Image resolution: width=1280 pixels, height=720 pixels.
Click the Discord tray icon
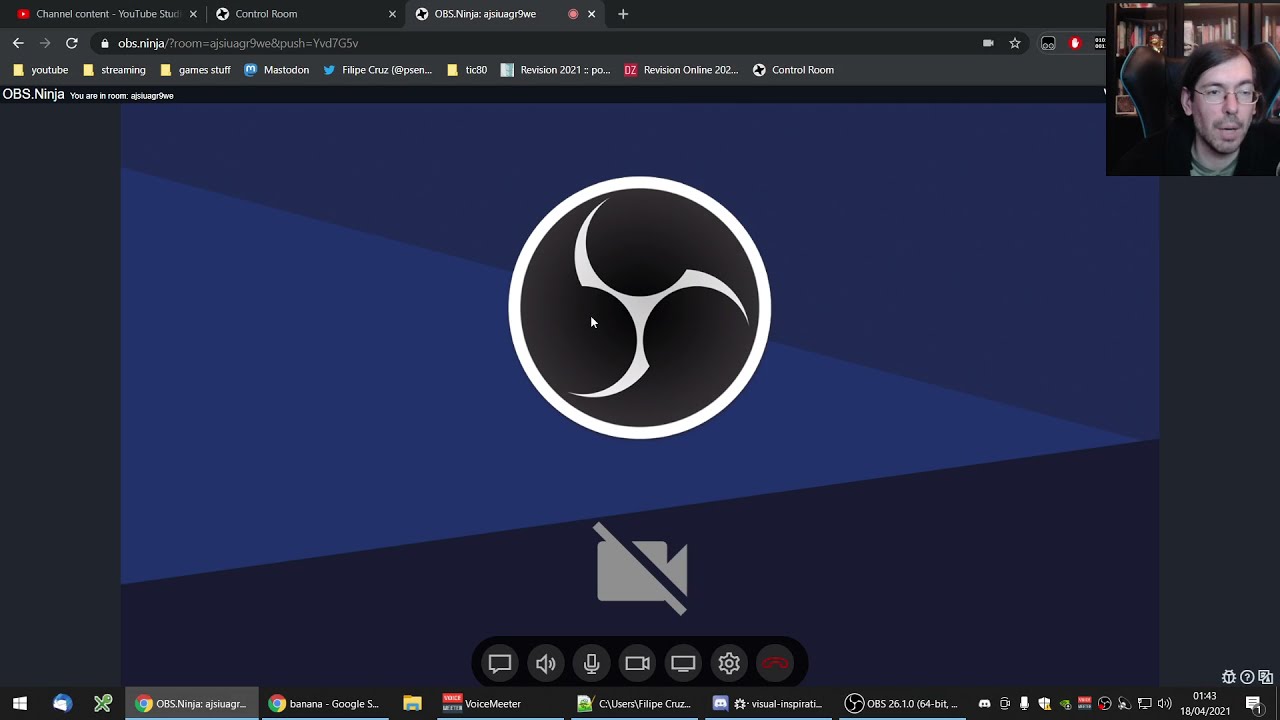(x=985, y=704)
